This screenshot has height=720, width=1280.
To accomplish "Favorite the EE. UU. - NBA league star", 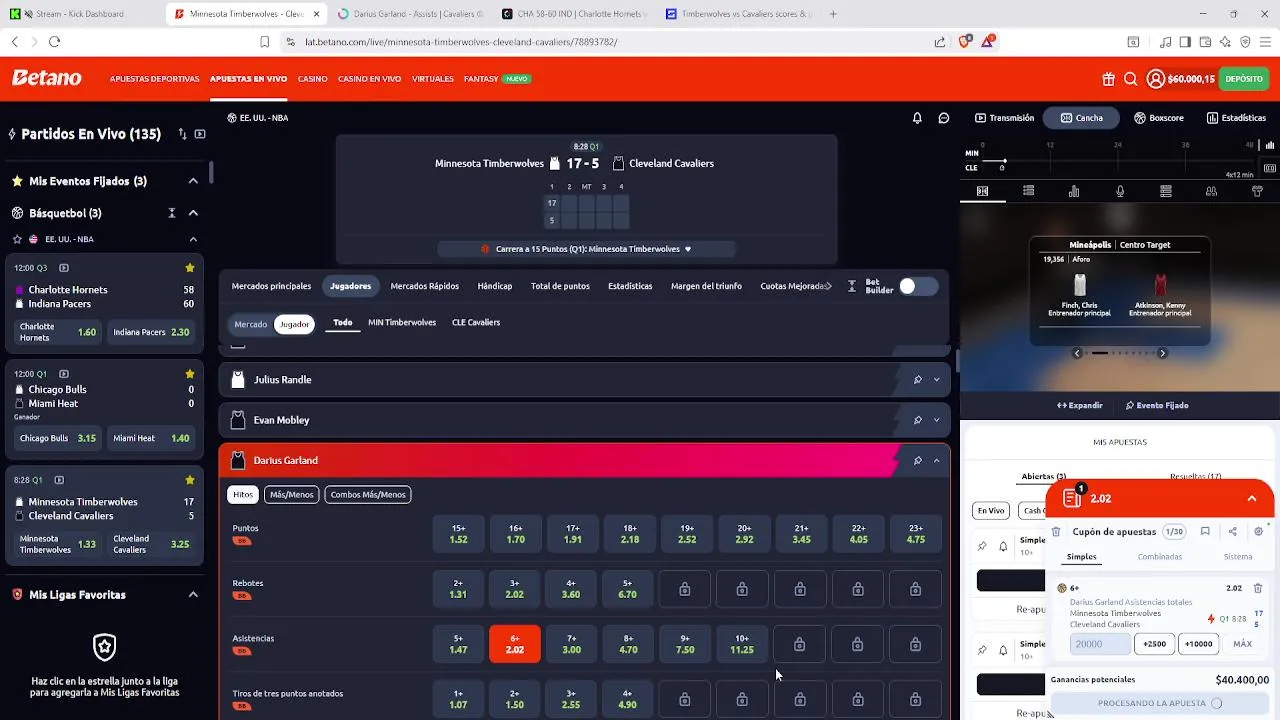I will pyautogui.click(x=17, y=240).
